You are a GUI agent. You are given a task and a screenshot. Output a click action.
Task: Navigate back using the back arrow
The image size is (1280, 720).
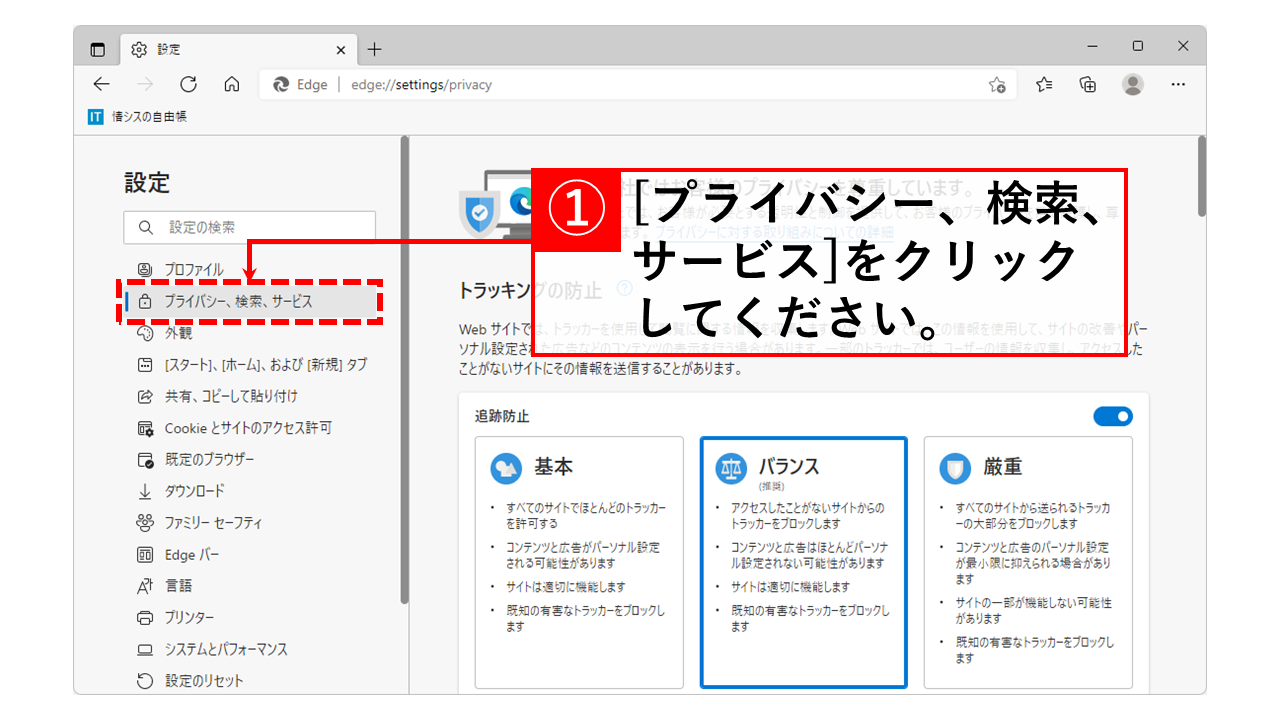tap(101, 84)
